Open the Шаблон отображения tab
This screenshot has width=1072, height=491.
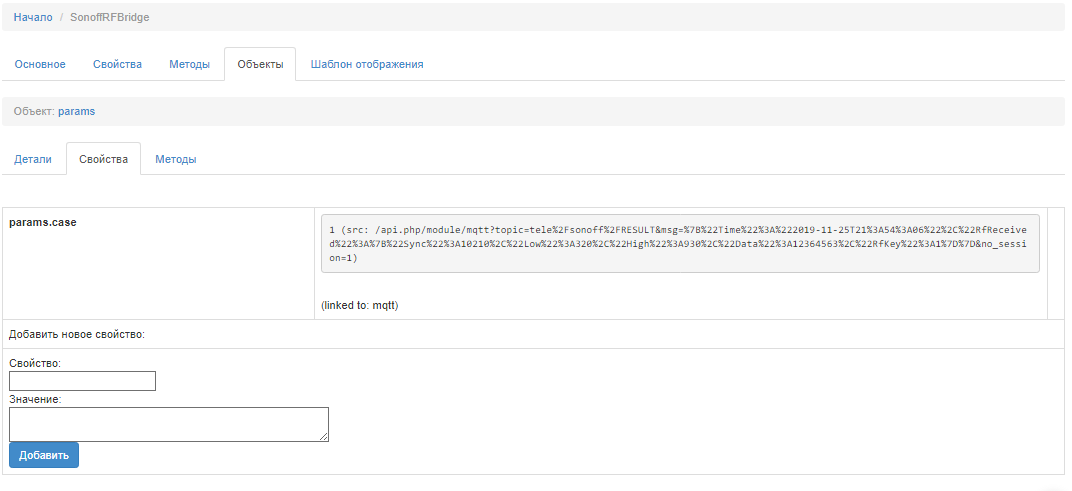(x=367, y=64)
